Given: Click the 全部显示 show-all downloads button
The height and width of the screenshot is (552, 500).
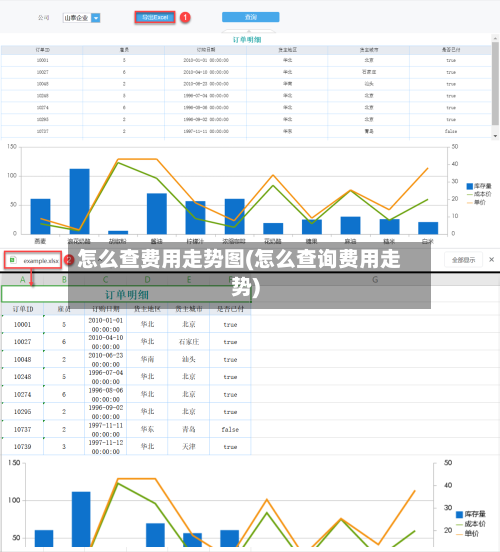Looking at the screenshot, I should pyautogui.click(x=463, y=260).
